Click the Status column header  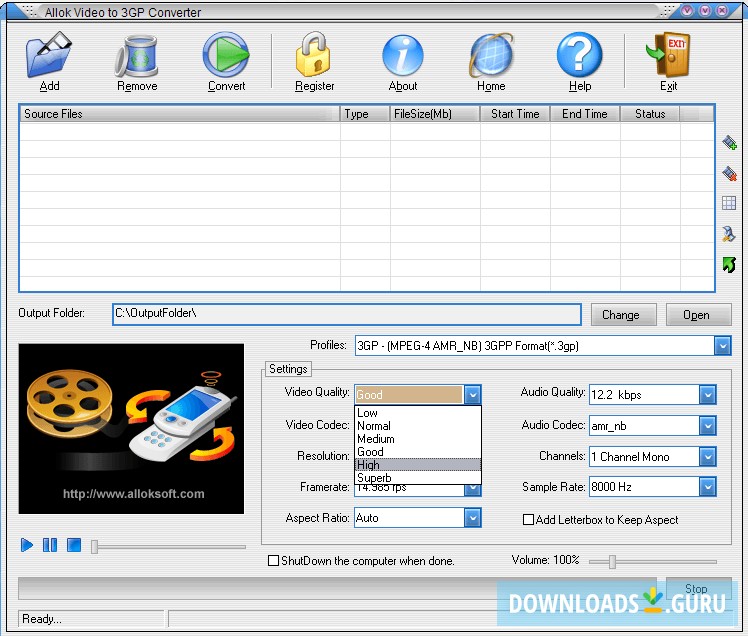click(x=650, y=114)
